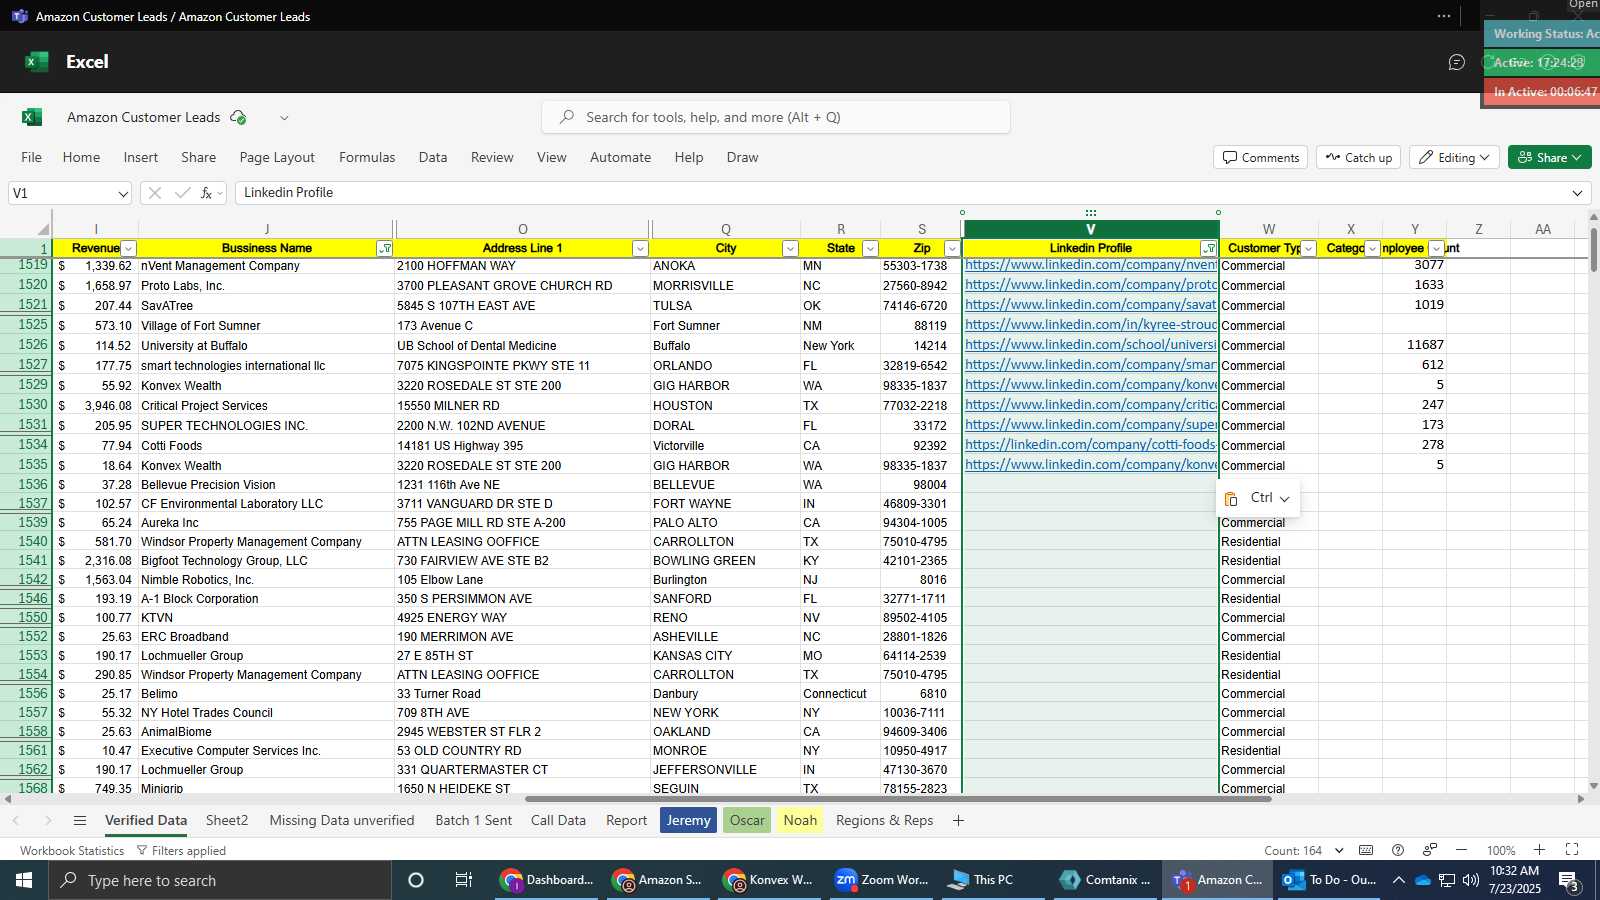1600x900 pixels.
Task: Click the green Share button
Action: pyautogui.click(x=1549, y=157)
